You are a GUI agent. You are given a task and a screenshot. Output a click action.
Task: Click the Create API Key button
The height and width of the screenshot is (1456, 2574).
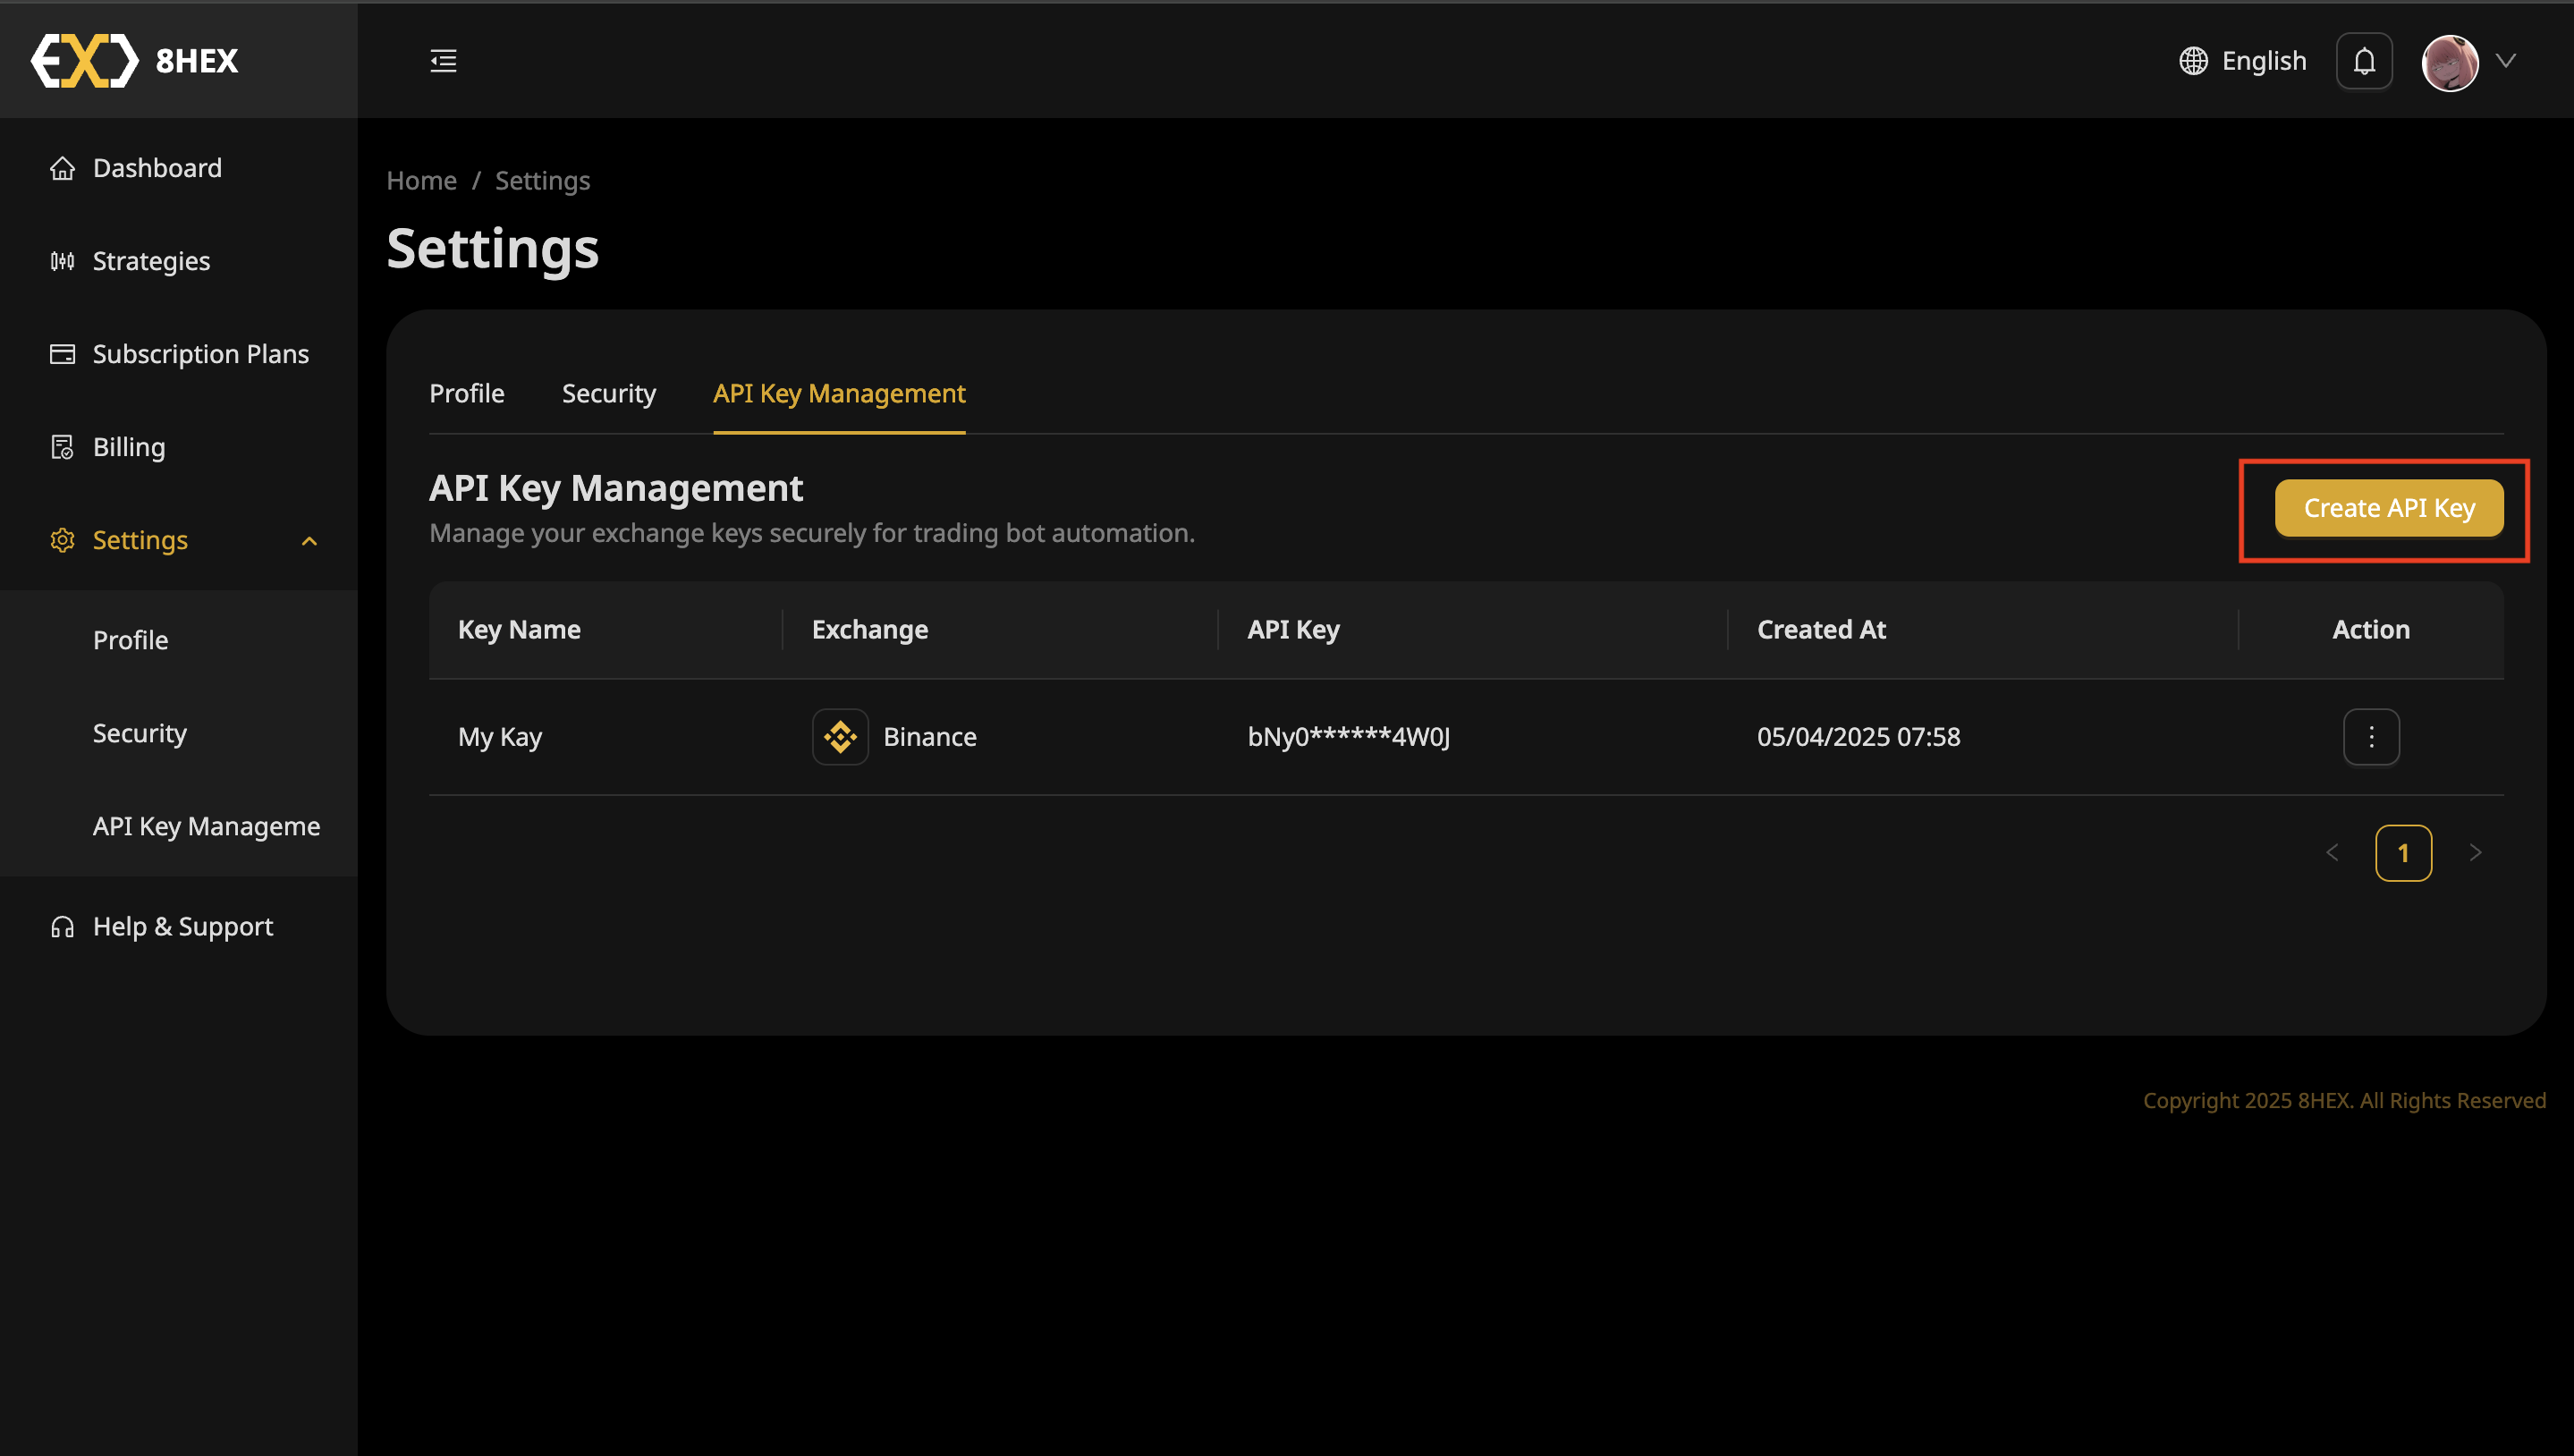tap(2388, 508)
